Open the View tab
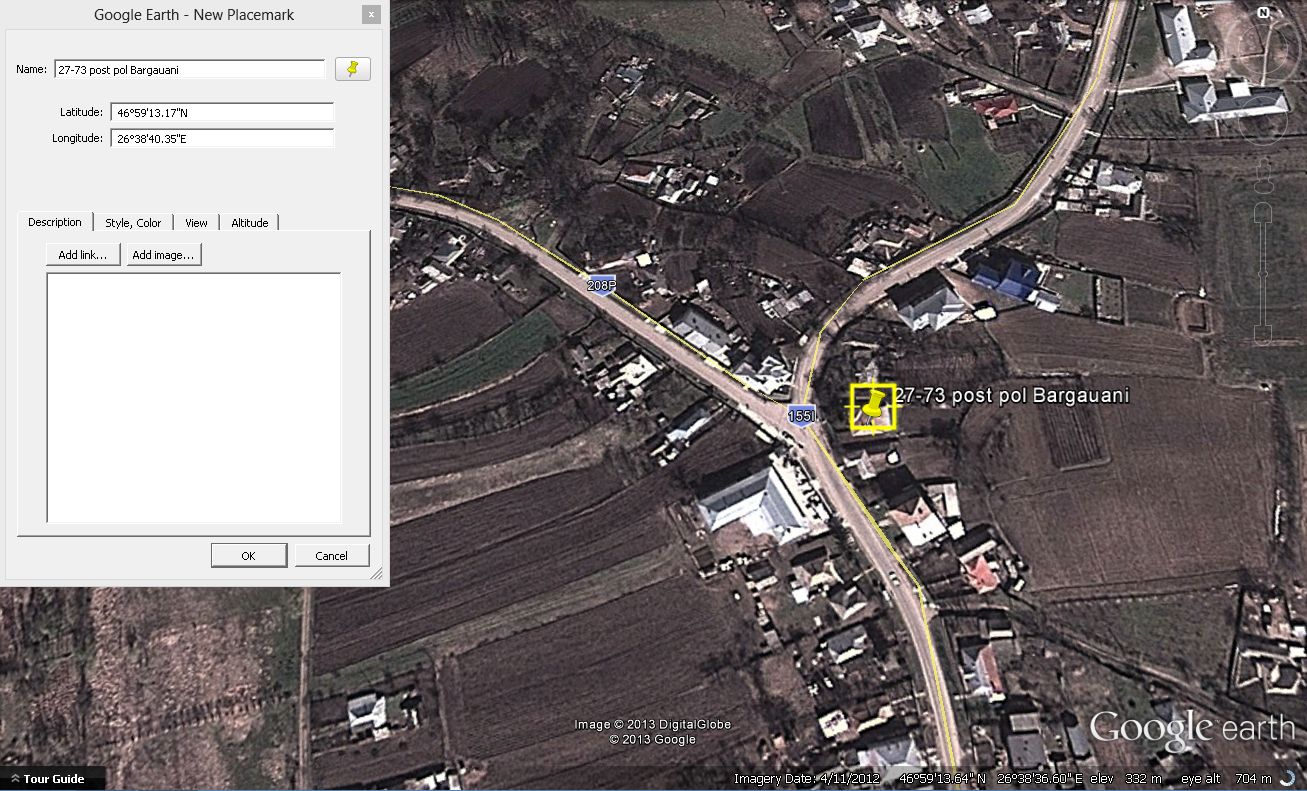The width and height of the screenshot is (1307, 791). (x=196, y=223)
